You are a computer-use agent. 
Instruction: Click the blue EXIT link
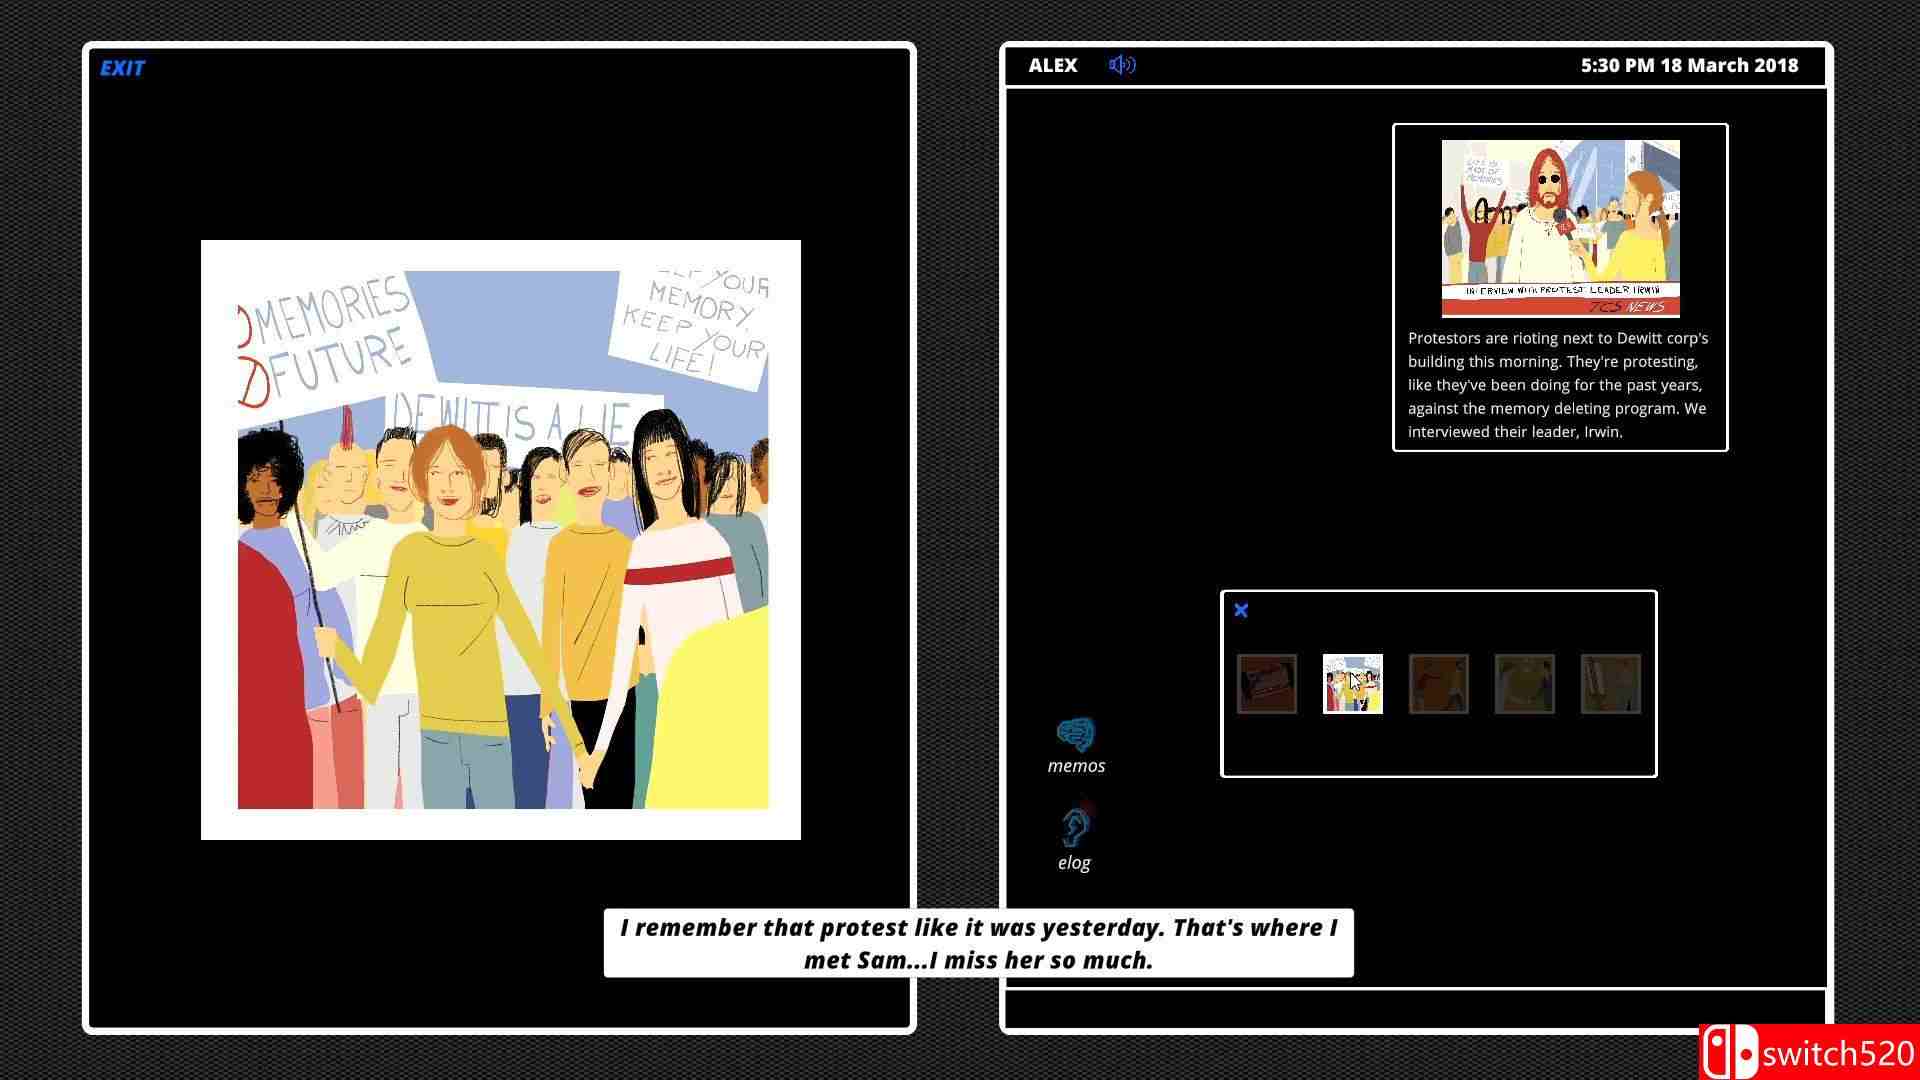122,68
